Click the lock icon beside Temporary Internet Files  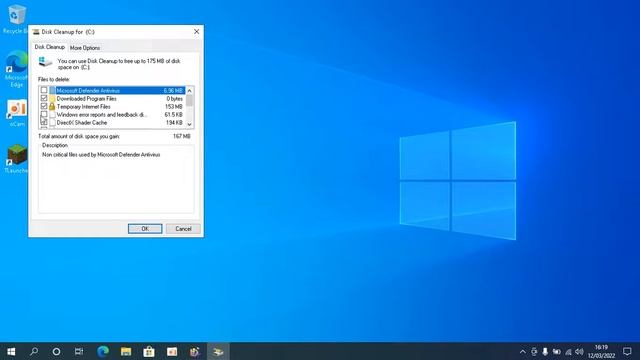pos(52,106)
